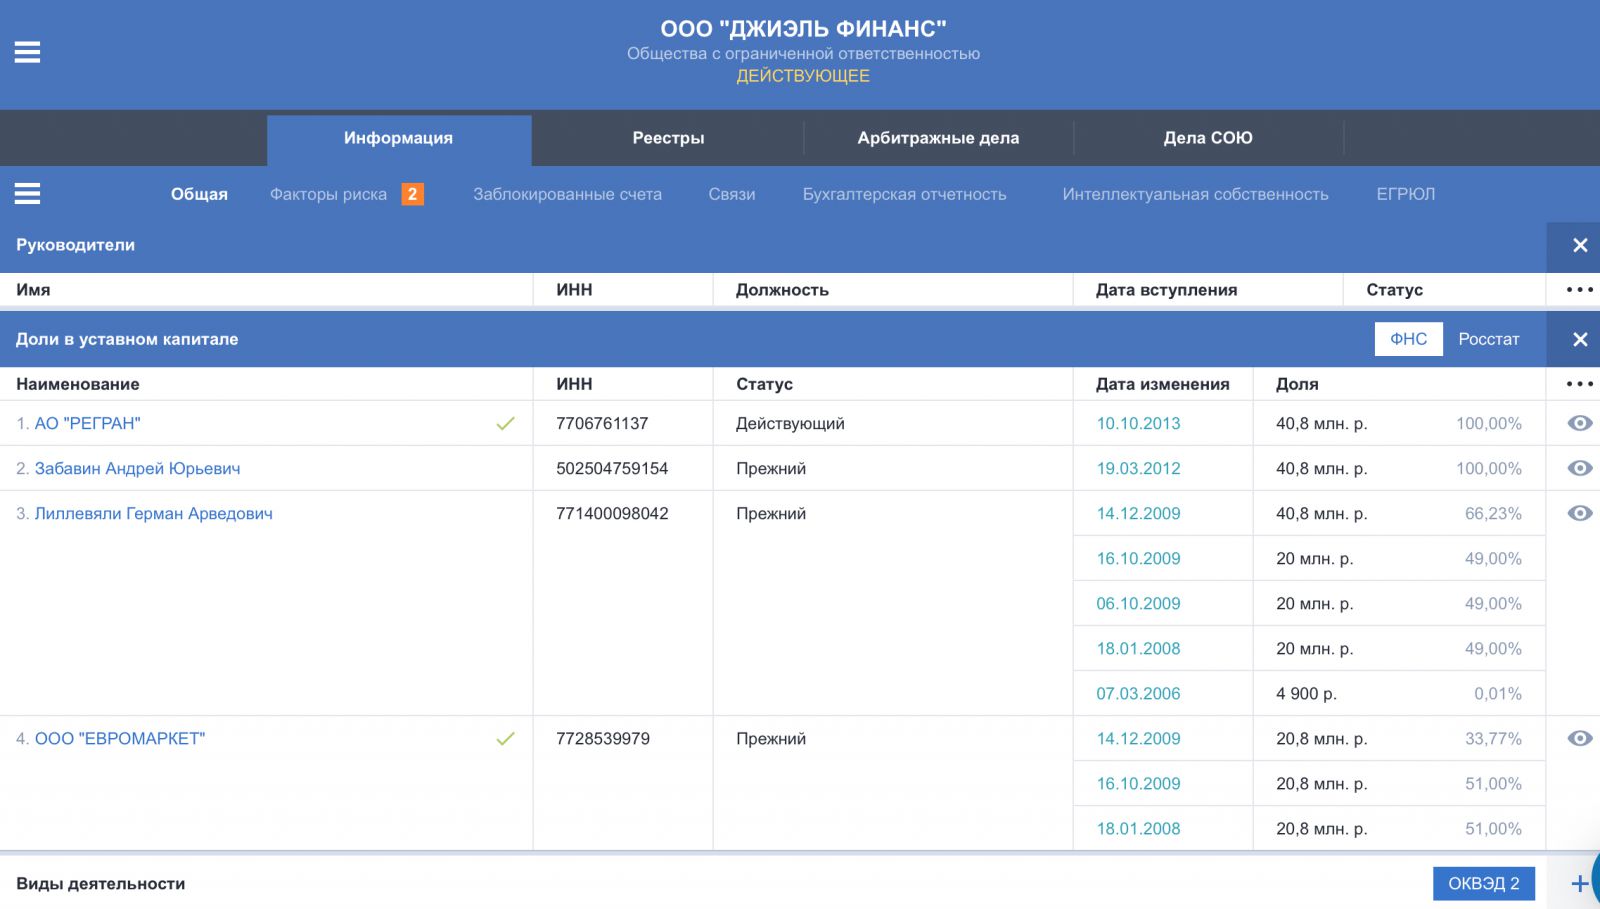Open the ЕГРЮЛ subtab

tap(1405, 194)
